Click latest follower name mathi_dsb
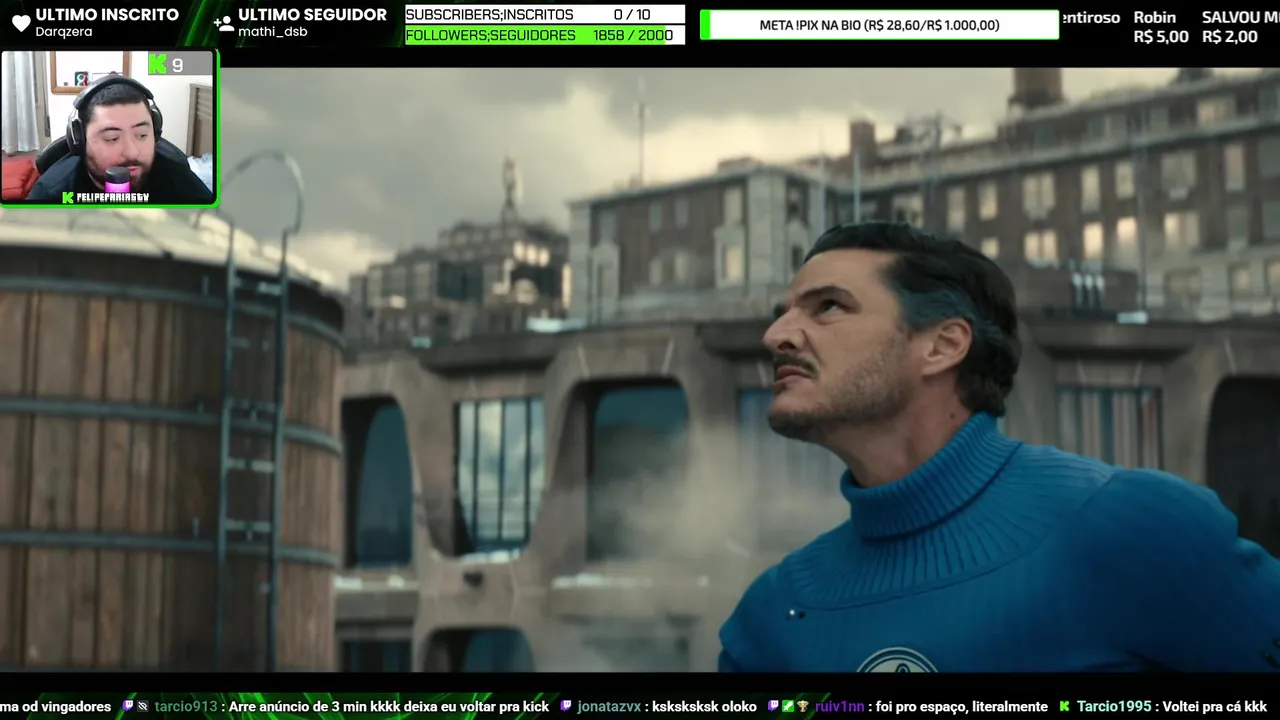The height and width of the screenshot is (720, 1280). point(273,32)
